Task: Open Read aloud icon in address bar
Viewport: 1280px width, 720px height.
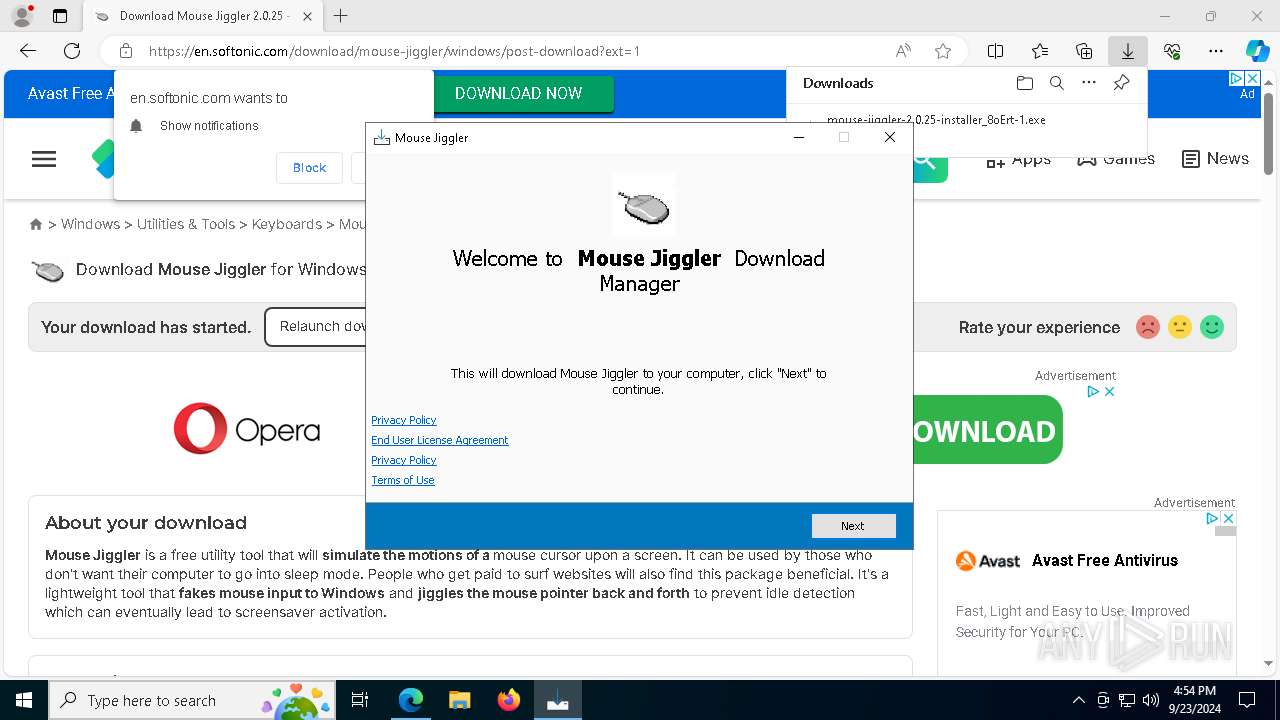Action: tap(903, 51)
